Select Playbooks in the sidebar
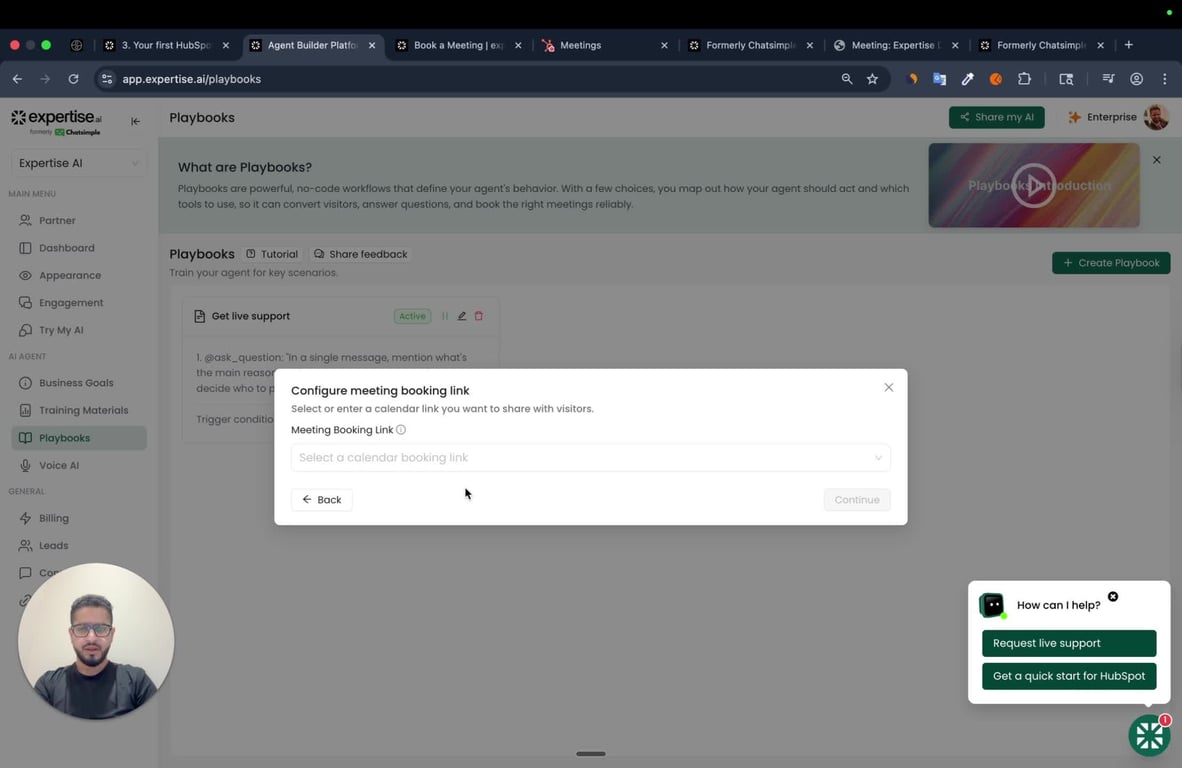The width and height of the screenshot is (1182, 768). tap(78, 438)
